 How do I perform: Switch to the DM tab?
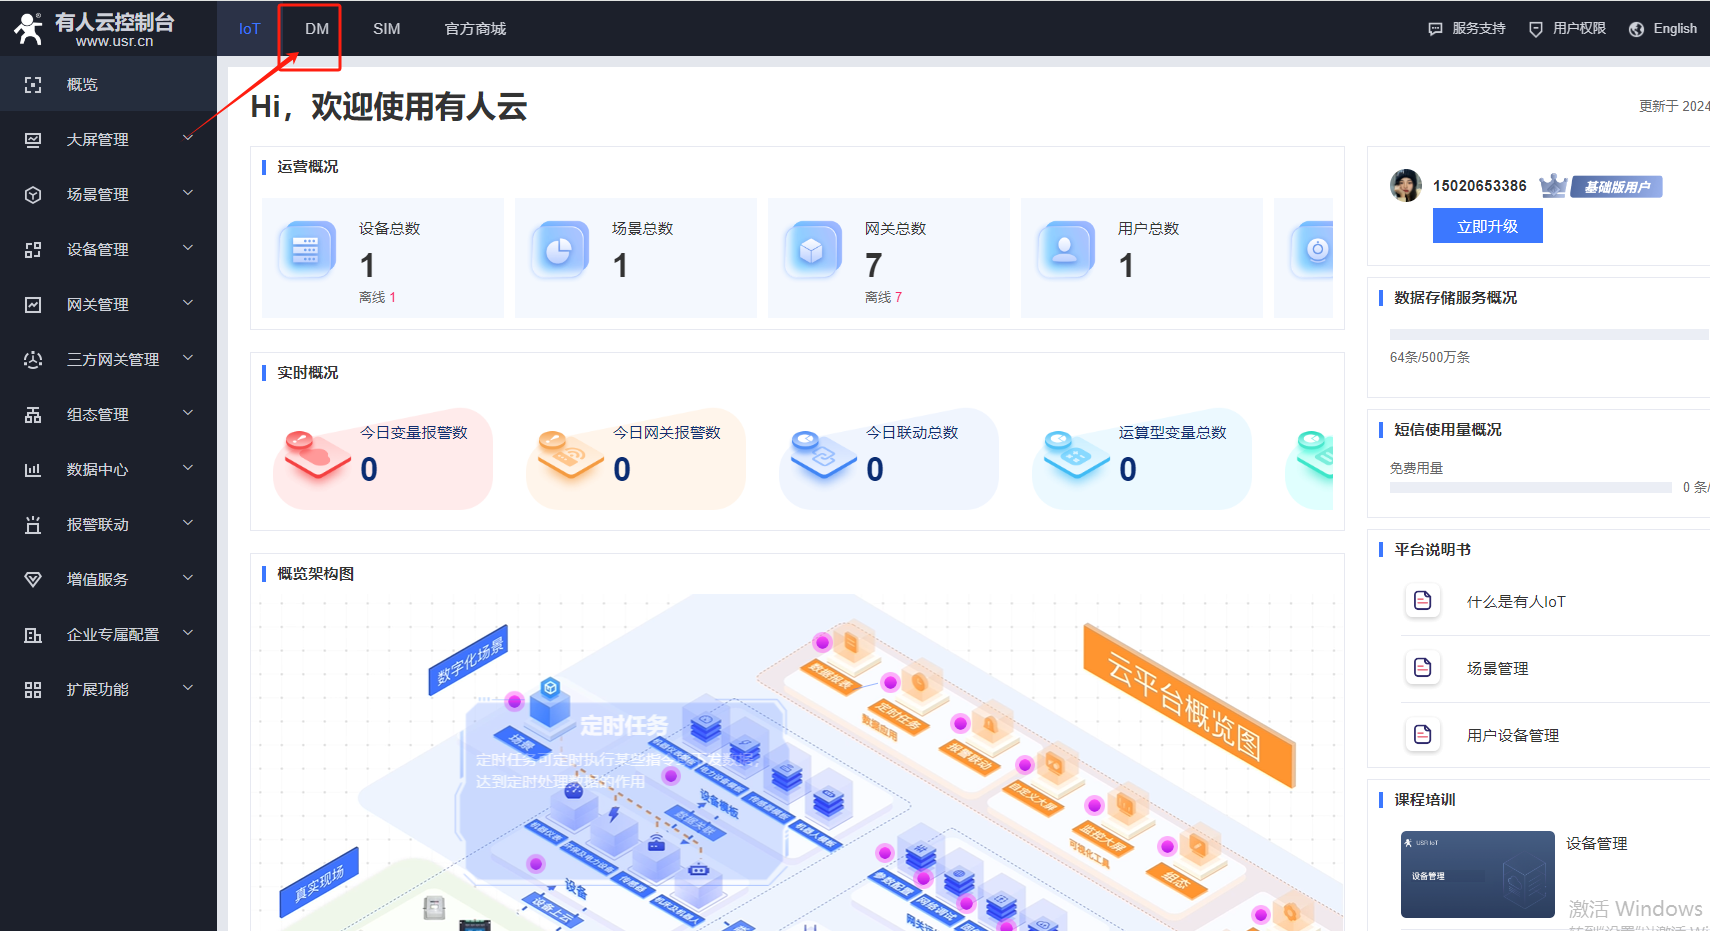pos(316,29)
